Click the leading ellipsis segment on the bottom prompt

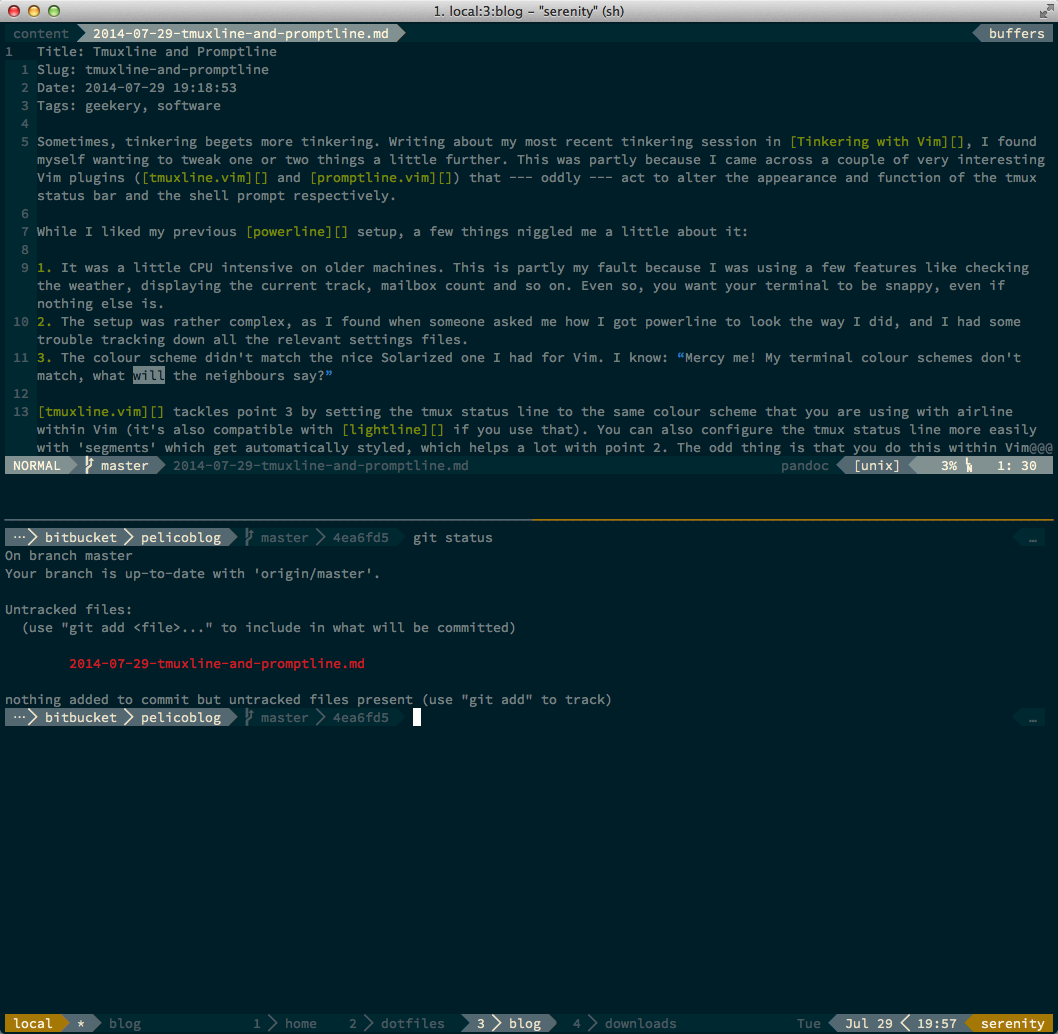[x=20, y=717]
